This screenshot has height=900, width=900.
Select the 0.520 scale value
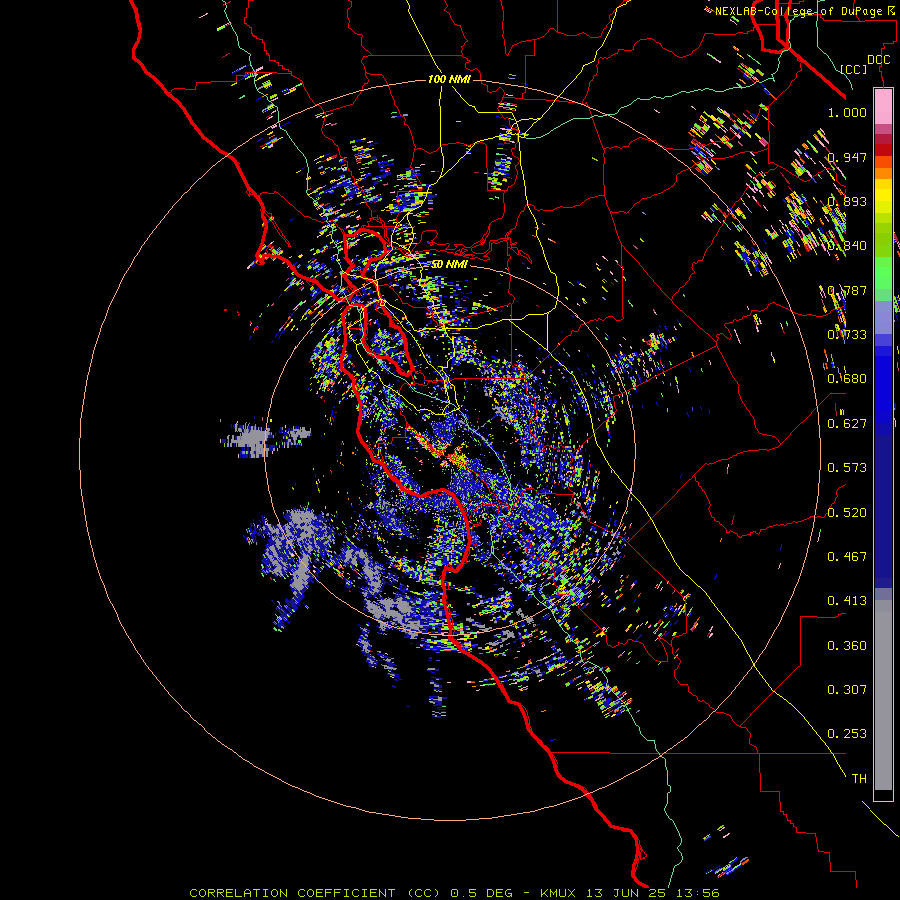(847, 513)
